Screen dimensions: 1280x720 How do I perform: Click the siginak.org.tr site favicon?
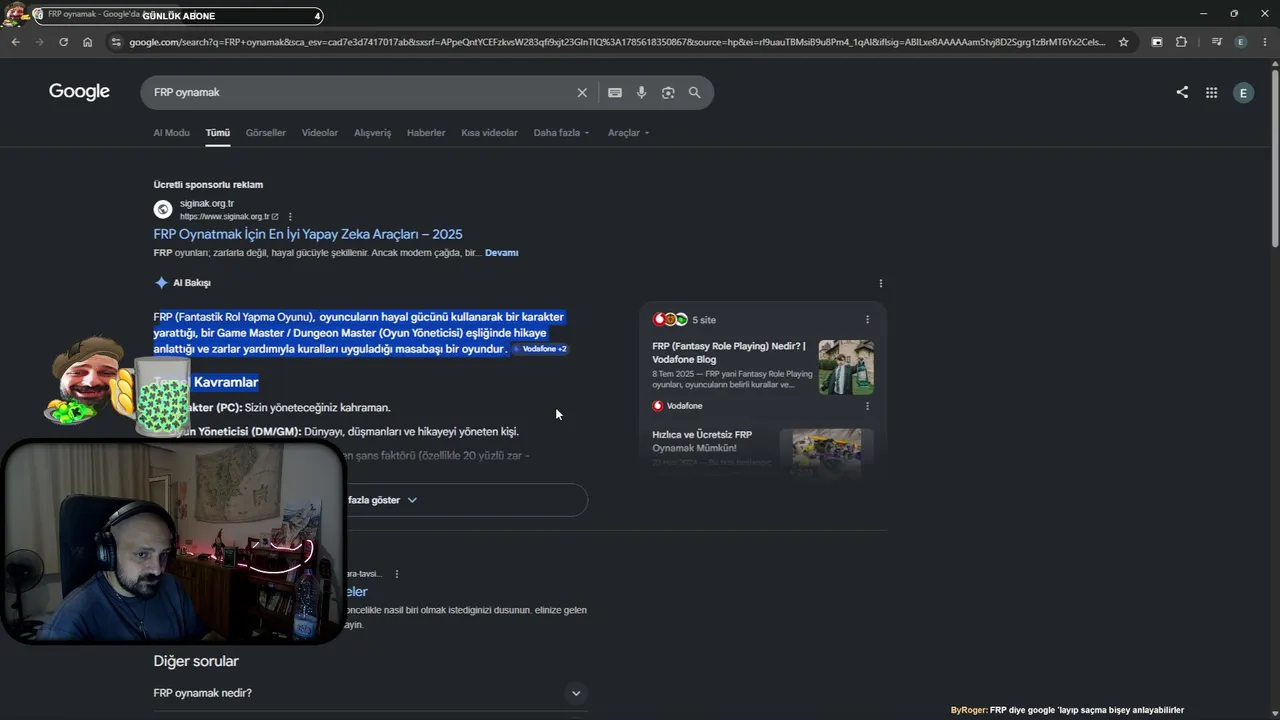pos(163,209)
